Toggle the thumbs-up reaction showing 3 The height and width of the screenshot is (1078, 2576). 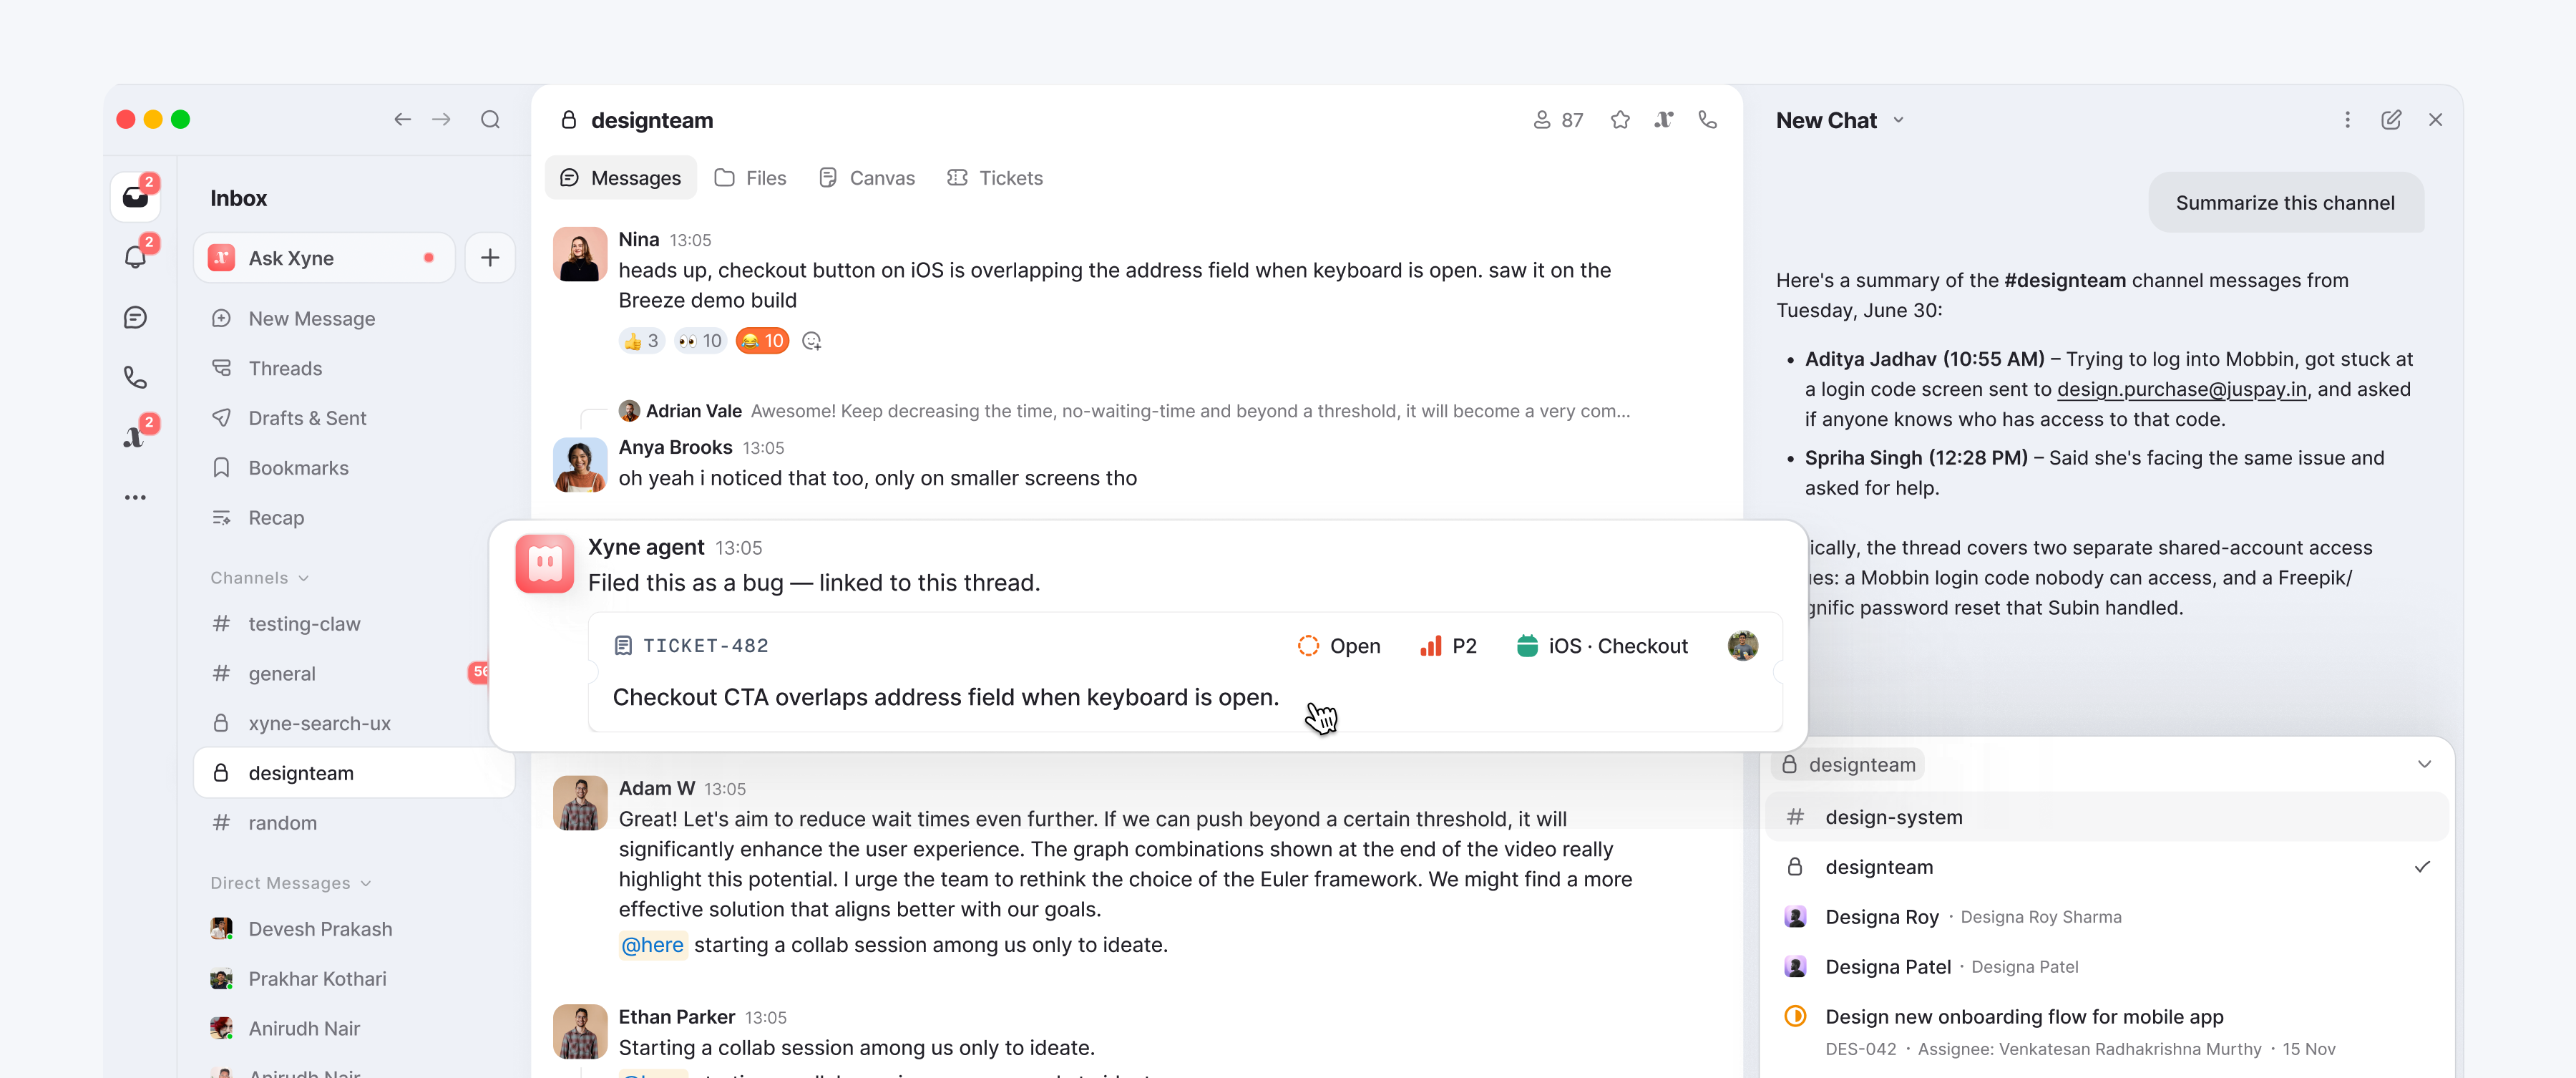(641, 341)
